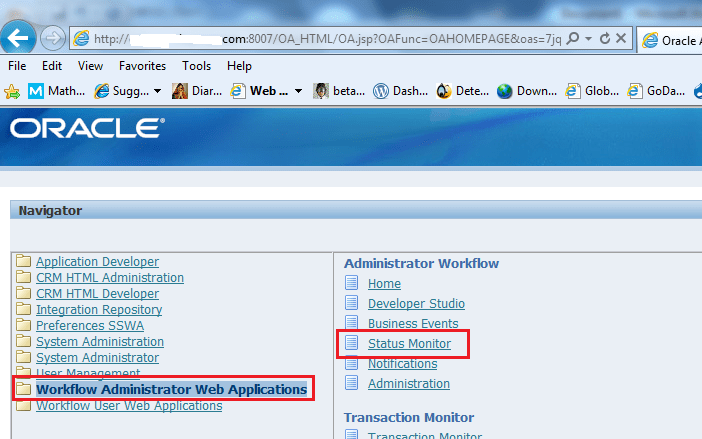
Task: Open the Tools menu
Action: coord(196,66)
